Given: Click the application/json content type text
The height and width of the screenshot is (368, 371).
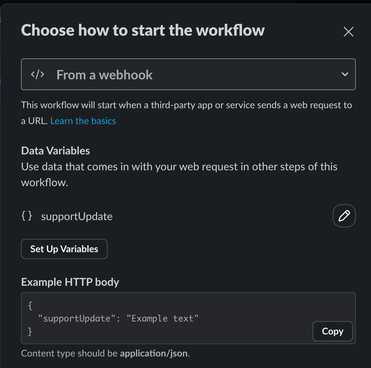Looking at the screenshot, I should 154,353.
